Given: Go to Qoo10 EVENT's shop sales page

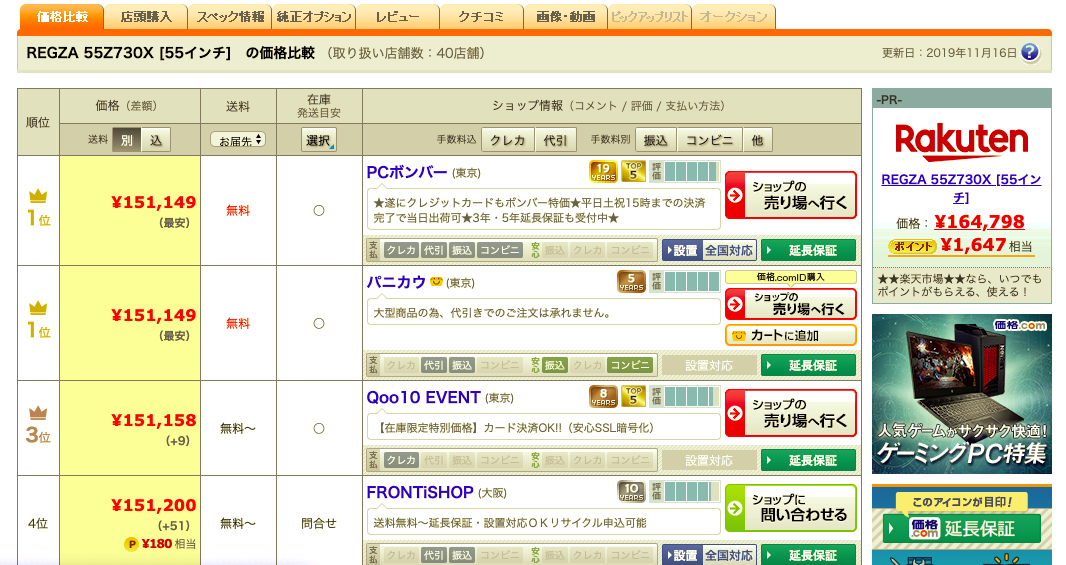Looking at the screenshot, I should click(x=791, y=413).
